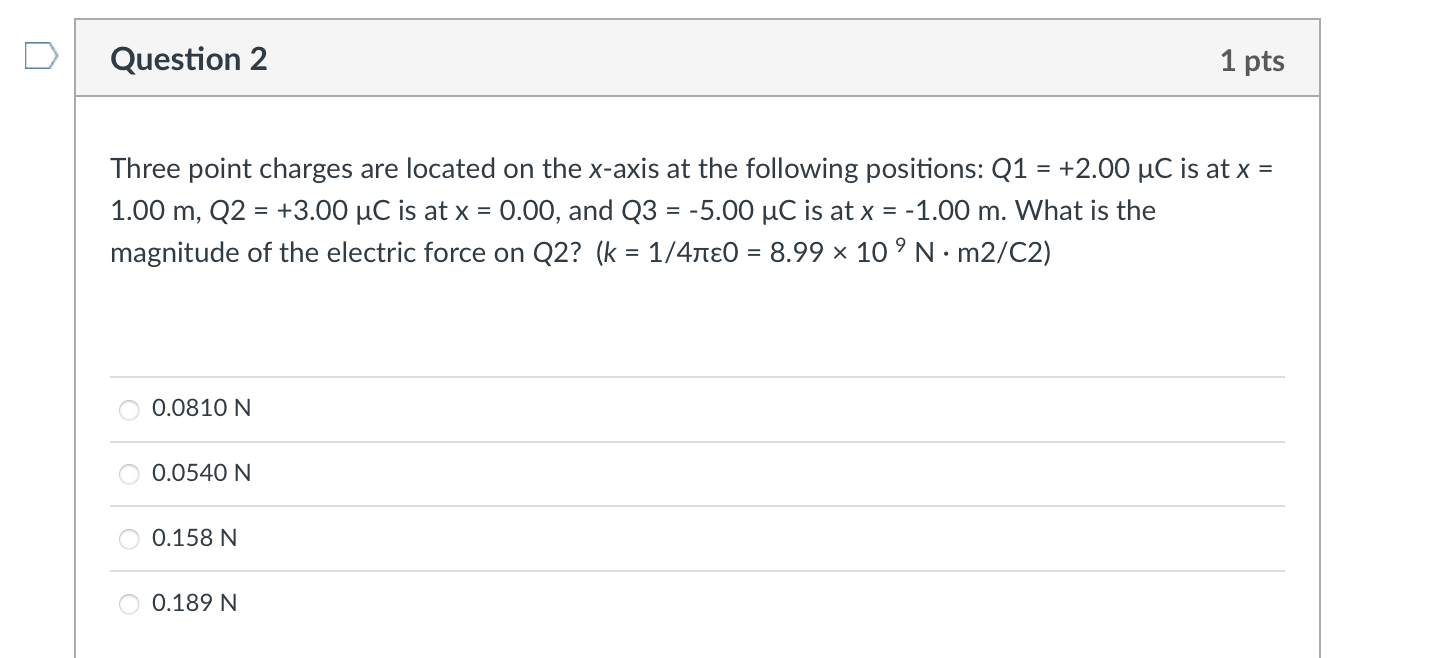Click the radio circle next to 0.0810 N
The height and width of the screenshot is (658, 1434).
pyautogui.click(x=128, y=408)
